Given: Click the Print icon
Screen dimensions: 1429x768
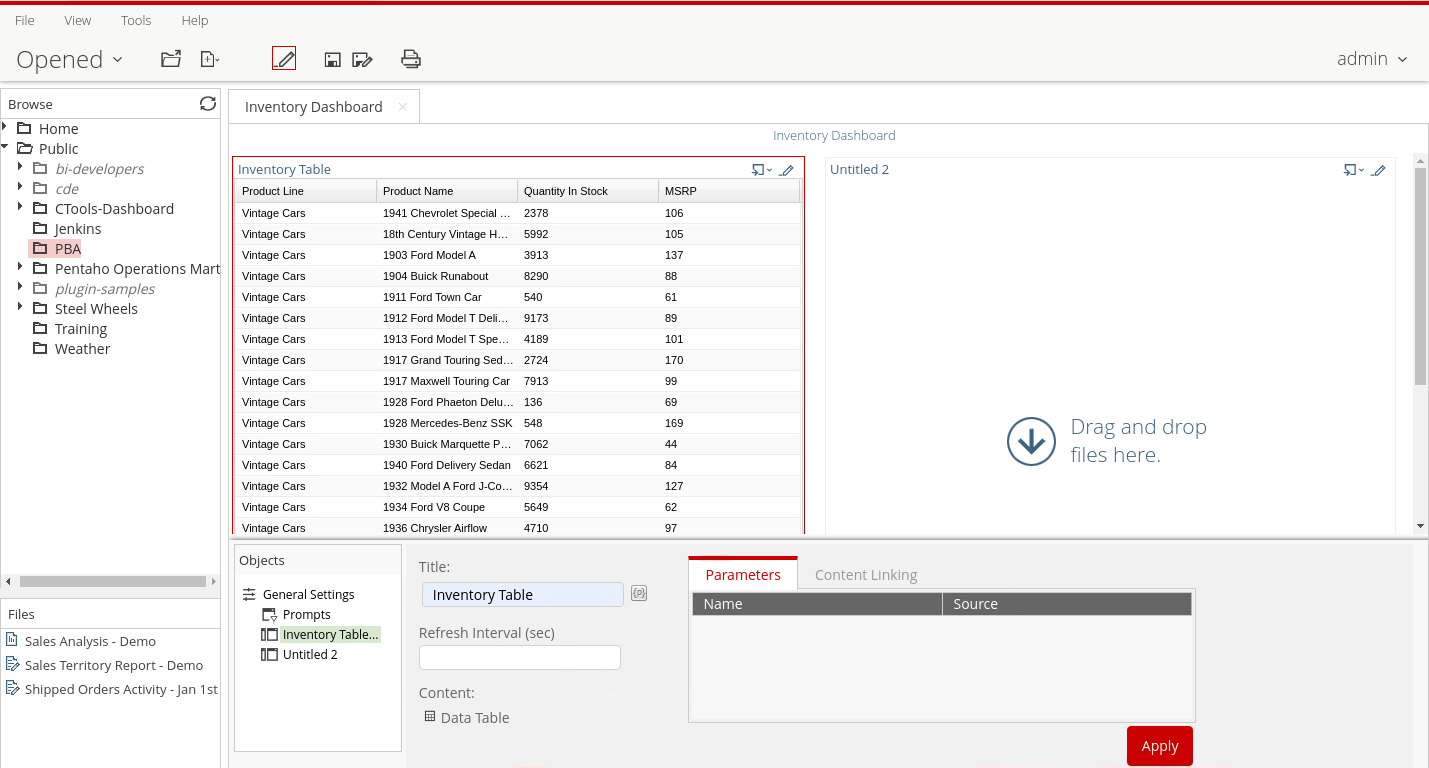Looking at the screenshot, I should tap(411, 59).
